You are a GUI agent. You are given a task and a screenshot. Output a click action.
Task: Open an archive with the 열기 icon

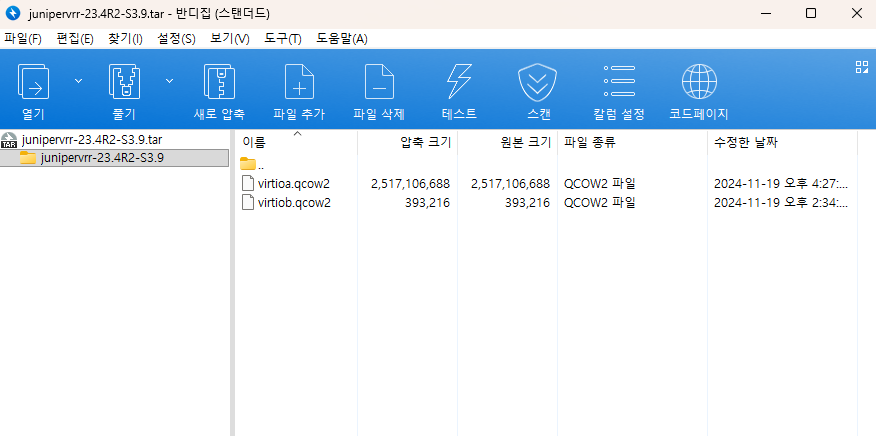click(33, 92)
